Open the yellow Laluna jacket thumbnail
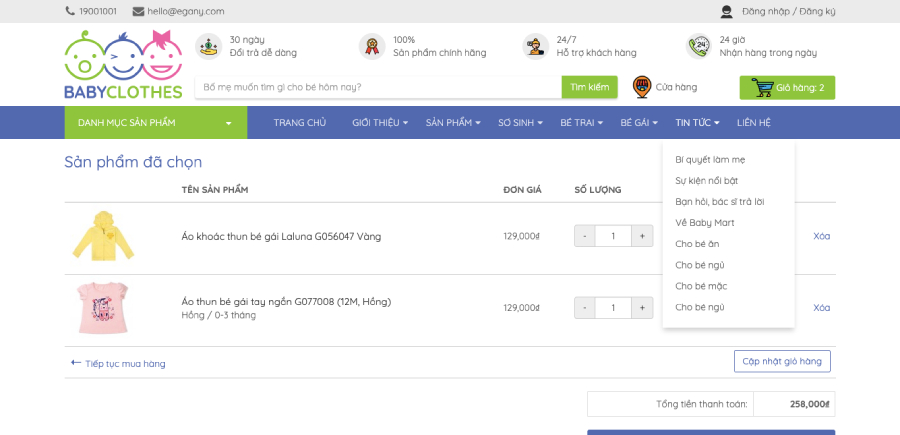 click(103, 236)
